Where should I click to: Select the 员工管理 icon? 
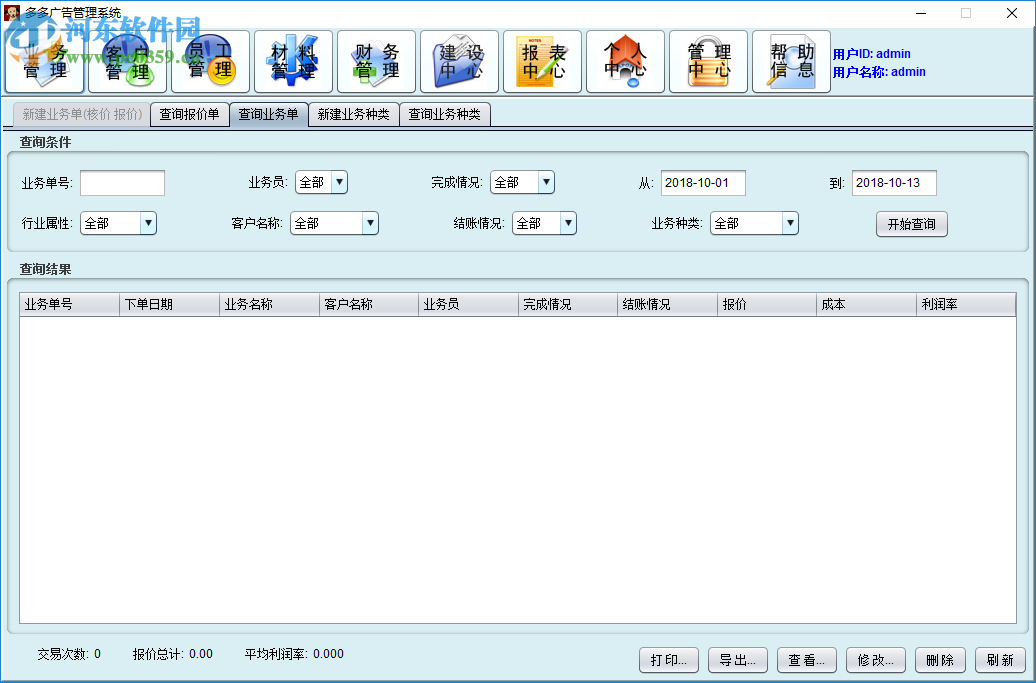(x=209, y=61)
